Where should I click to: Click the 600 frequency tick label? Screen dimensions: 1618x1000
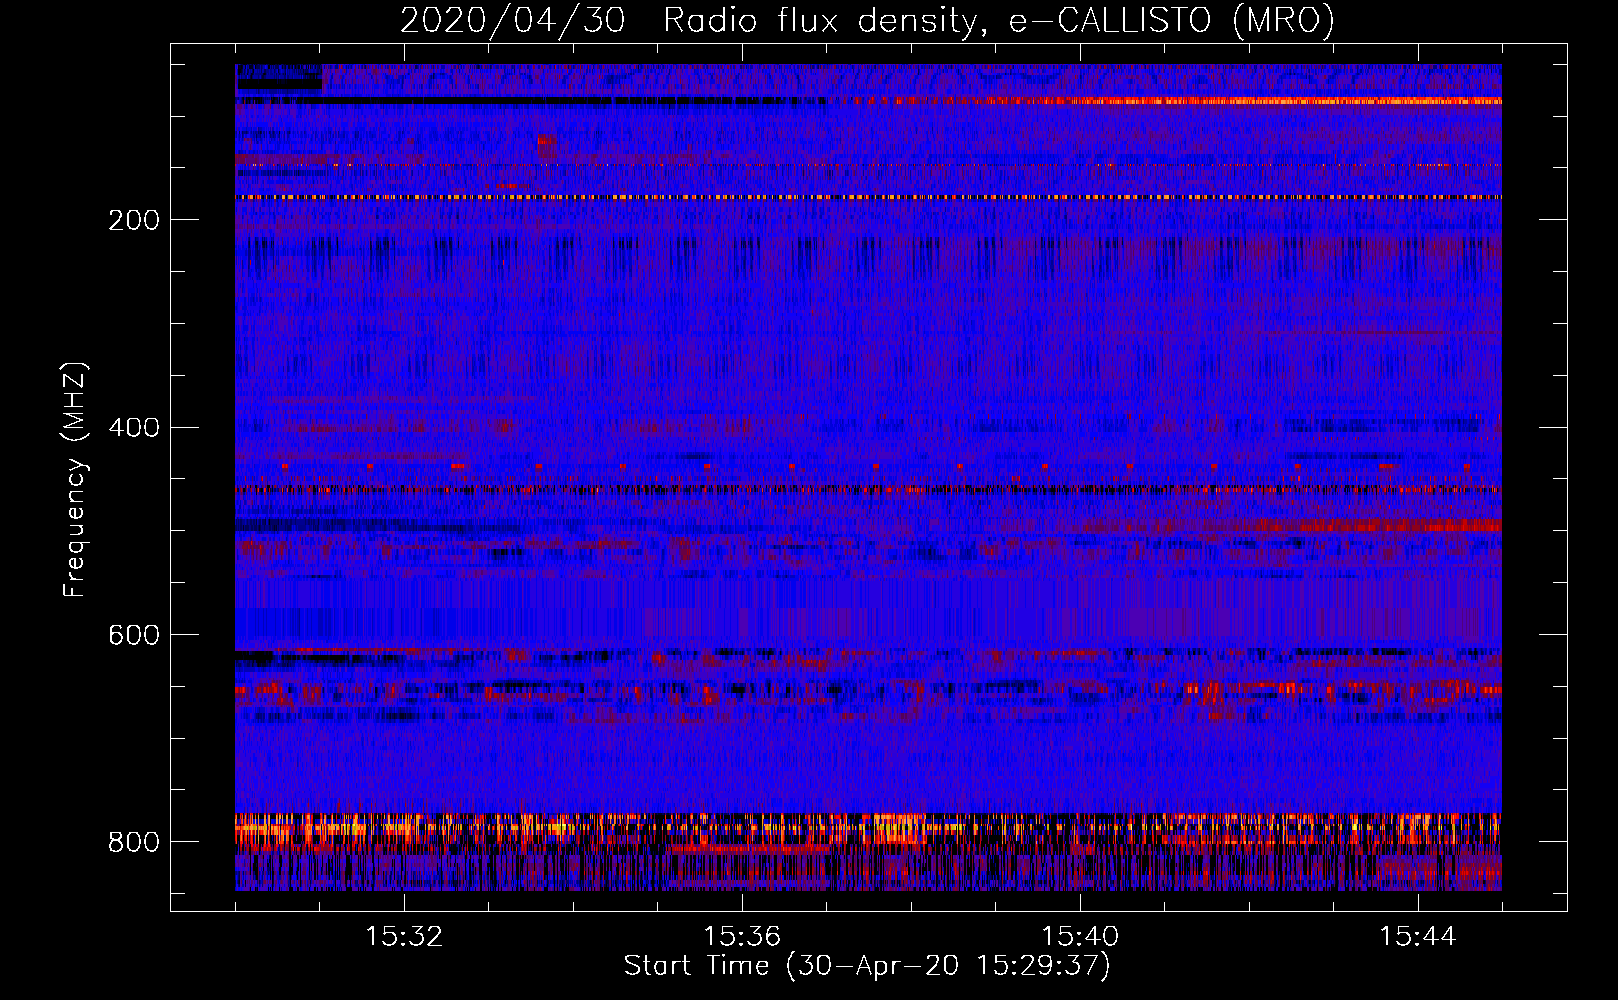pyautogui.click(x=134, y=635)
